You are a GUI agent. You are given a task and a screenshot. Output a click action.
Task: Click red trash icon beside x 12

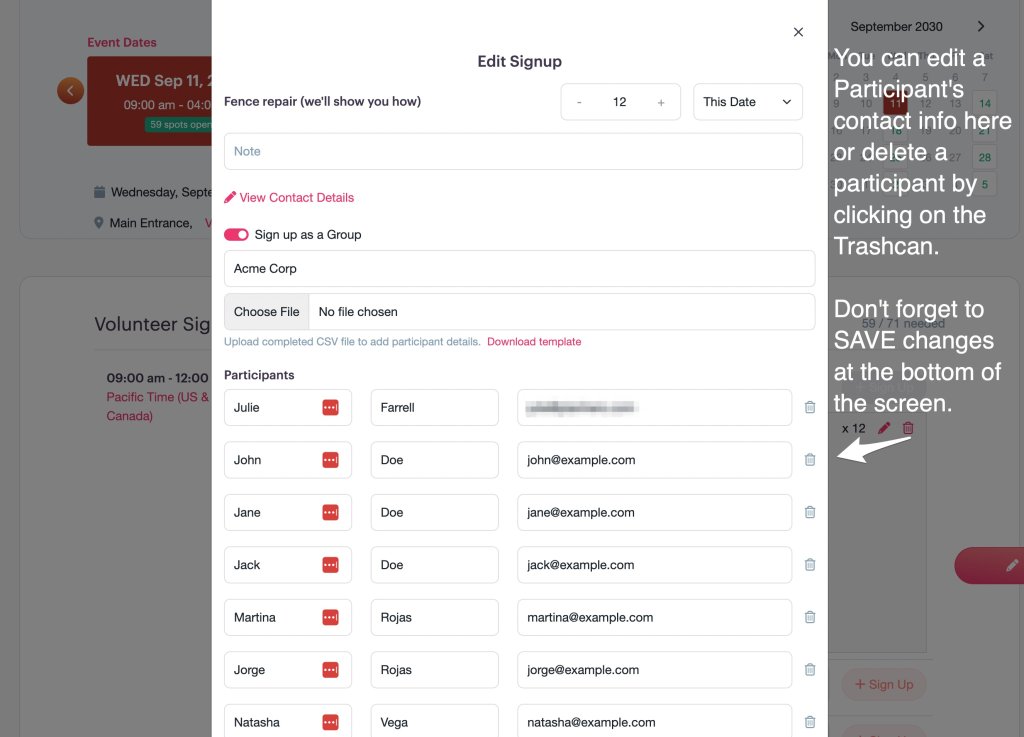(x=908, y=428)
